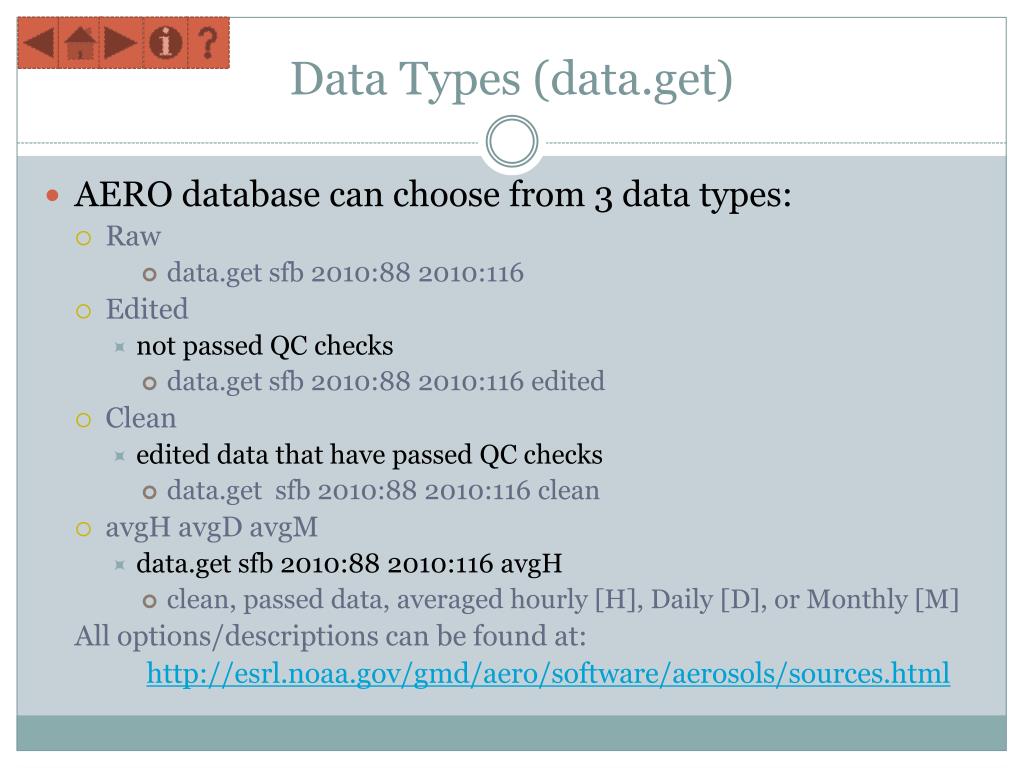Select the avgH avgD avgM bullet
Screen dimensions: 1024x768
click(x=212, y=527)
